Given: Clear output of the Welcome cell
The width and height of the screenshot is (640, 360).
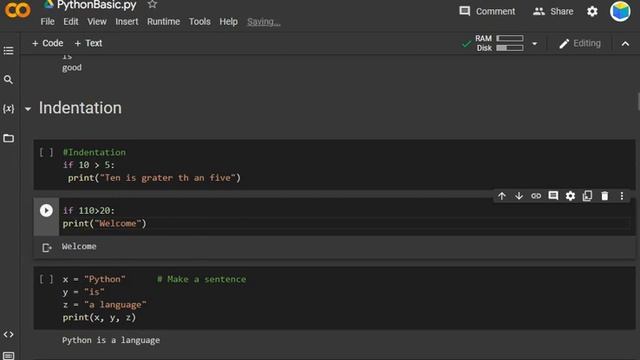Looking at the screenshot, I should click(47, 247).
